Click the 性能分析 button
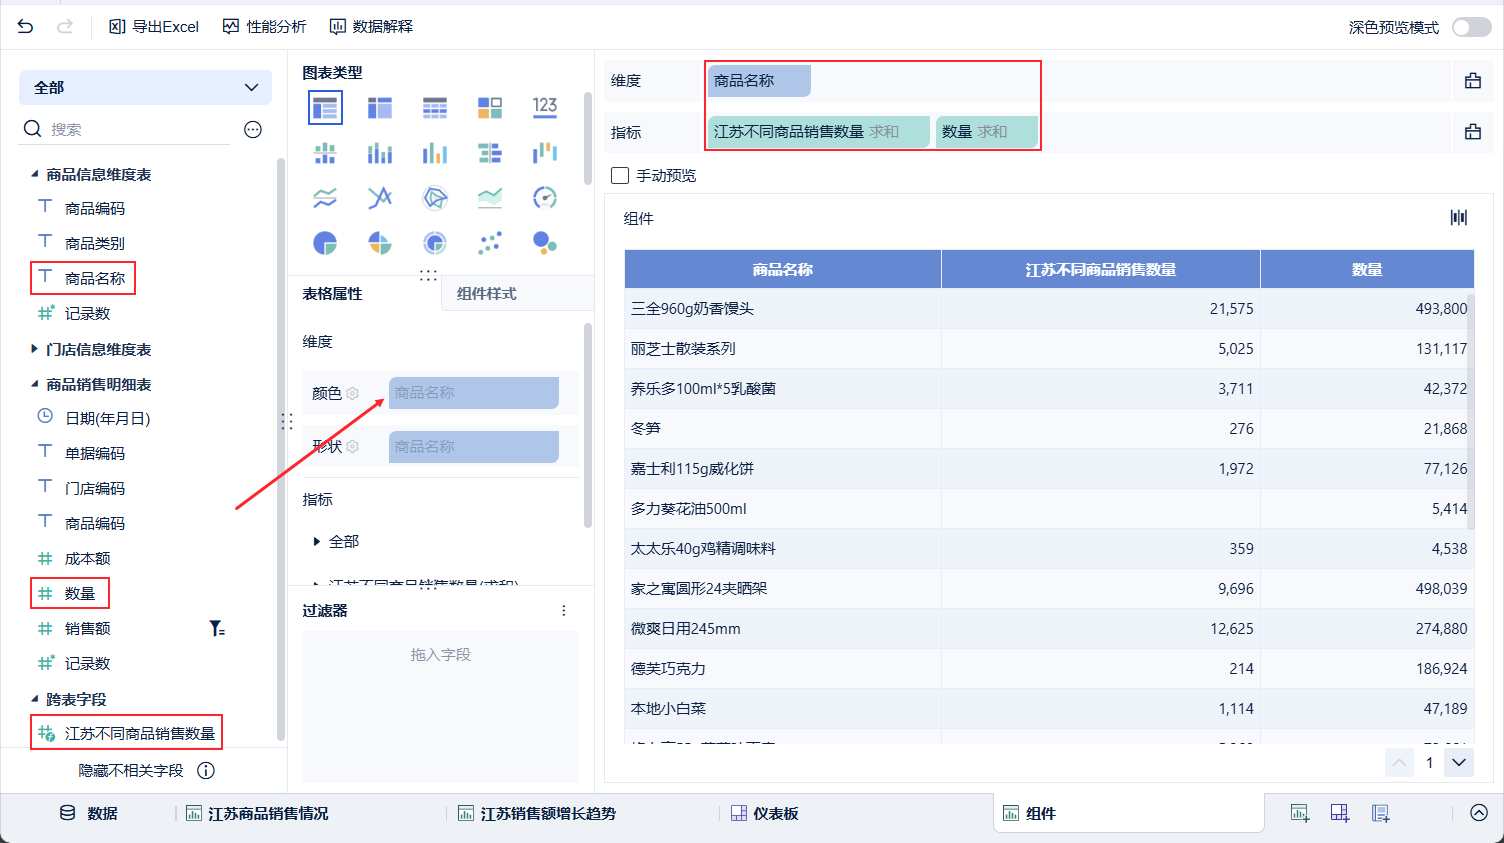 pyautogui.click(x=265, y=27)
